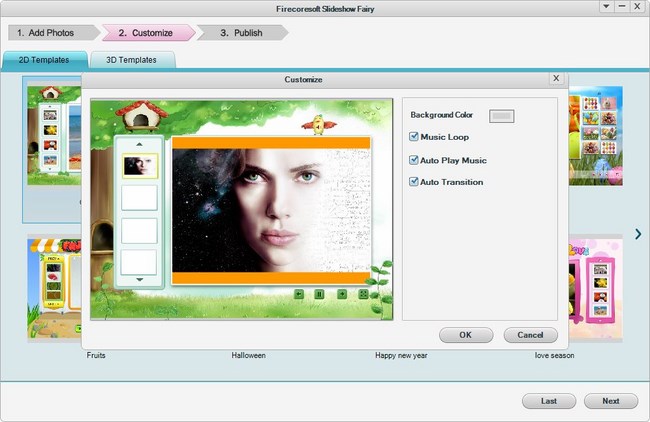650x422 pixels.
Task: Select the 2D Templates tab
Action: [43, 60]
